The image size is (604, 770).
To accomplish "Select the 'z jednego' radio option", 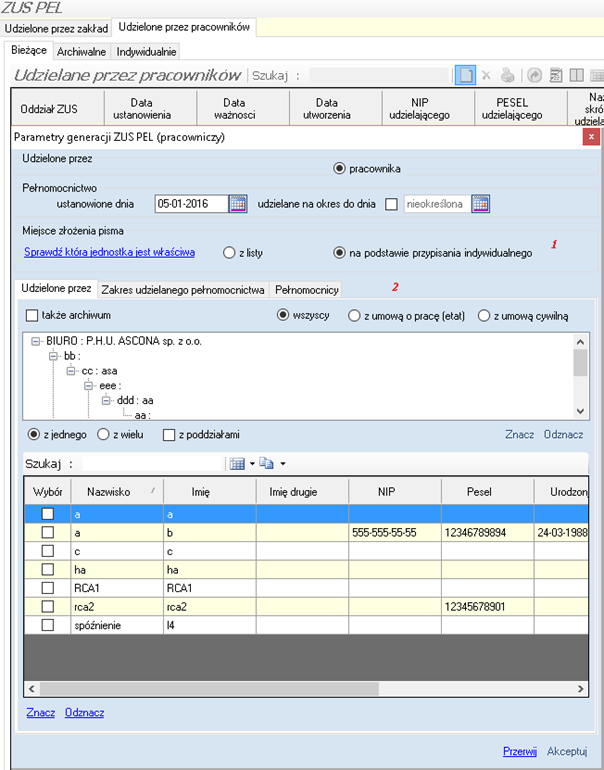I will (x=33, y=435).
